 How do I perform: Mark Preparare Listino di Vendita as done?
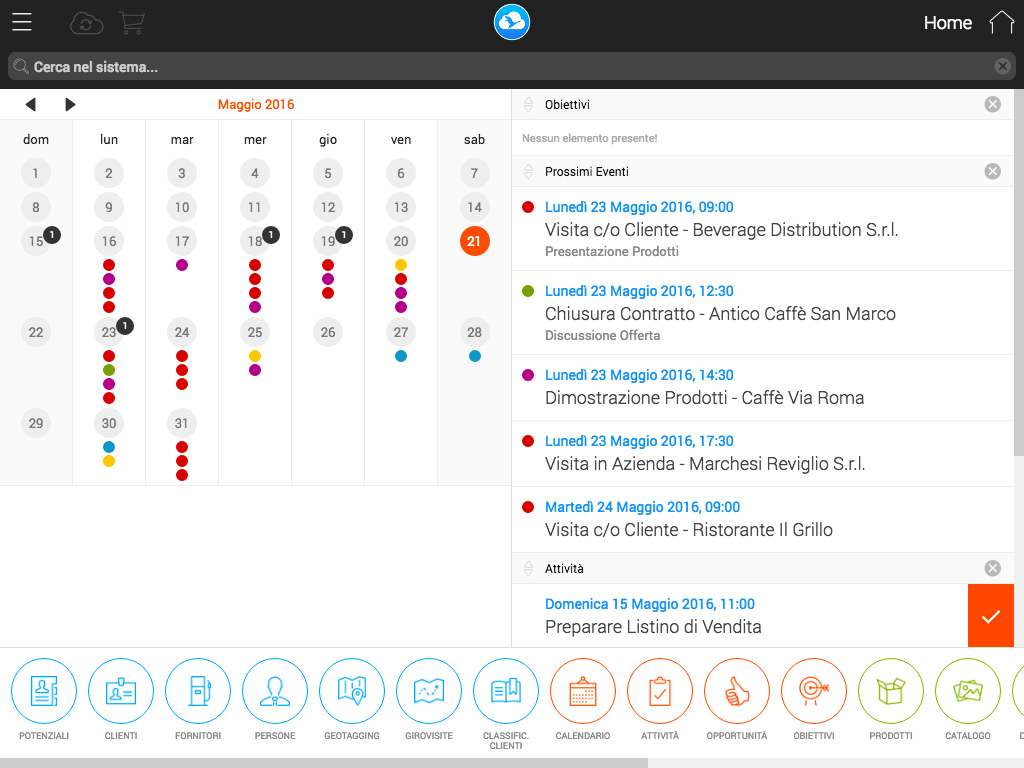point(991,616)
